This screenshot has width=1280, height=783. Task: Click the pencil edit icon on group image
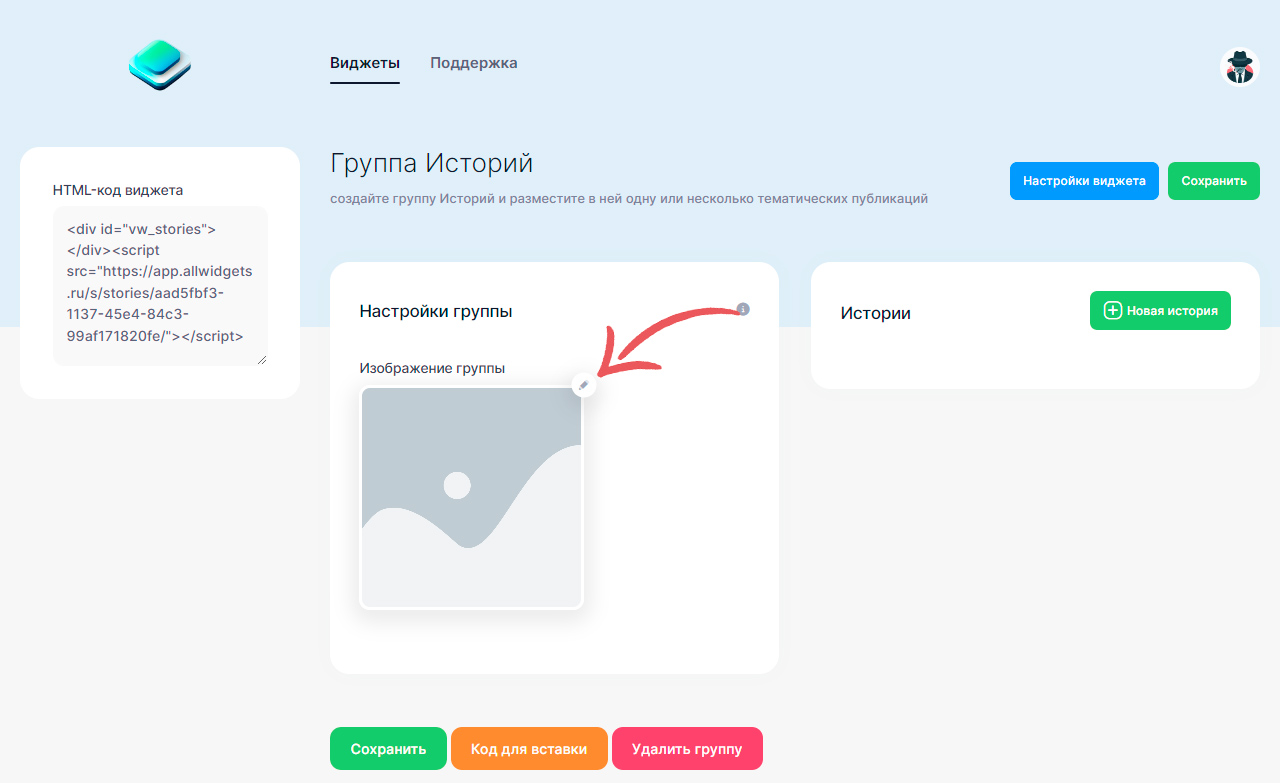pyautogui.click(x=584, y=385)
